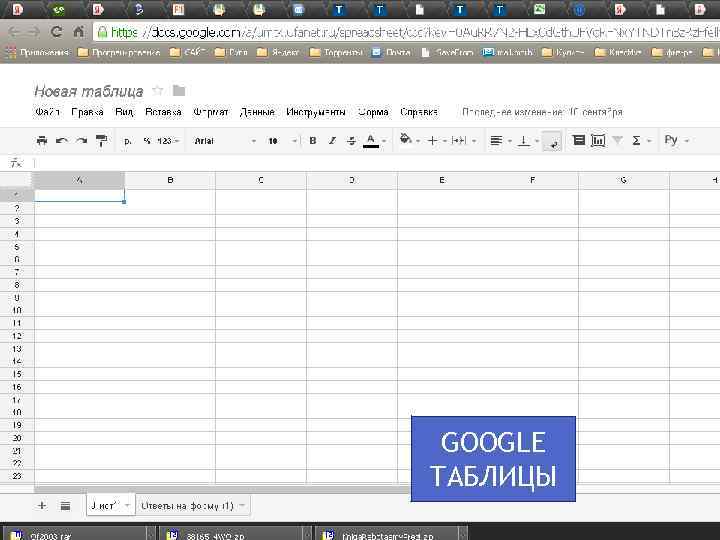
Task: Open the all-sheets list icon
Action: (x=65, y=506)
